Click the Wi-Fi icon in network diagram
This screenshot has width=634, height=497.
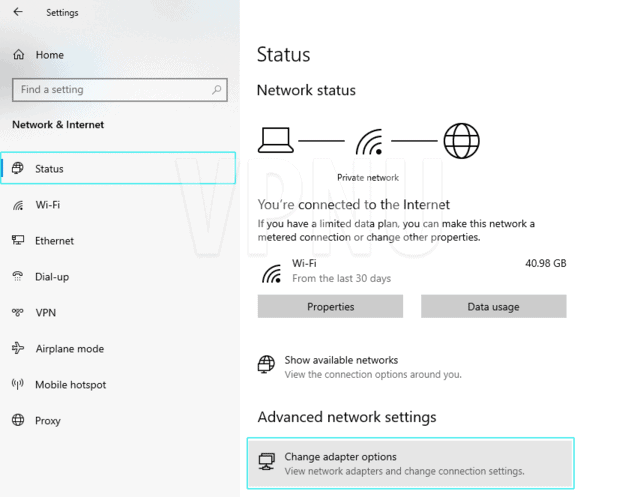[369, 142]
